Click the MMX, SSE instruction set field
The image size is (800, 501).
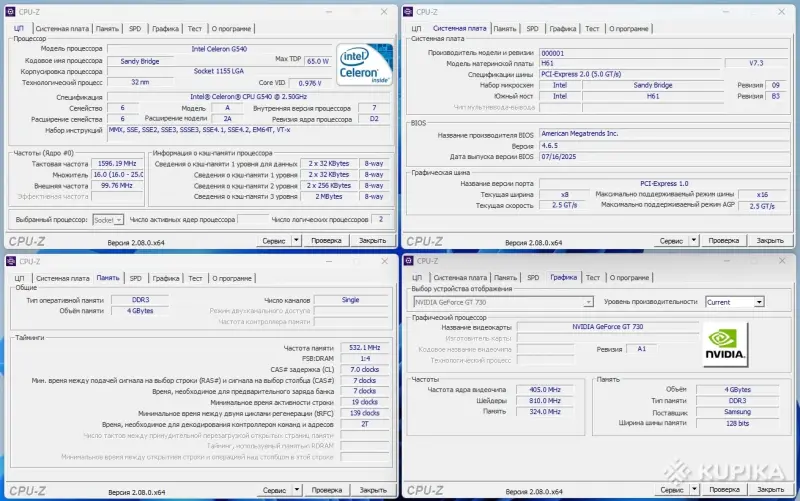pyautogui.click(x=249, y=133)
